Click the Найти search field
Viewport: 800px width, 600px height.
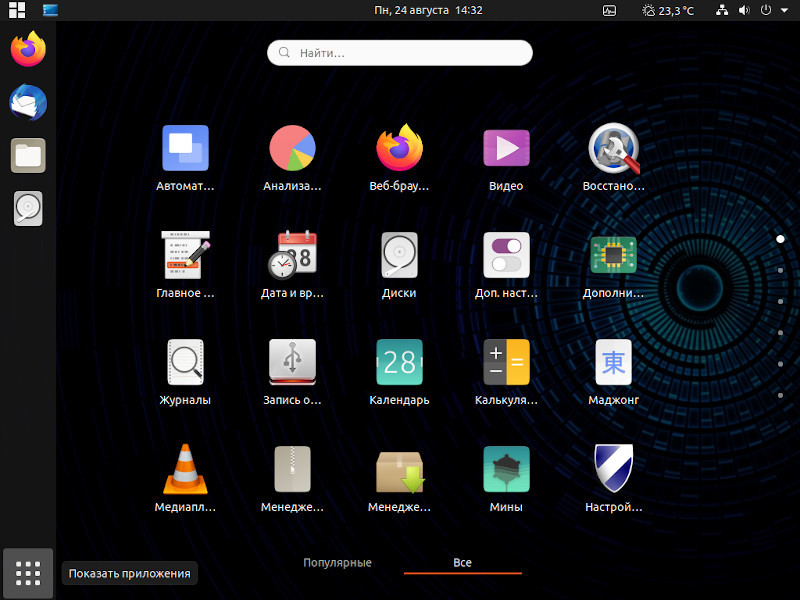400,53
